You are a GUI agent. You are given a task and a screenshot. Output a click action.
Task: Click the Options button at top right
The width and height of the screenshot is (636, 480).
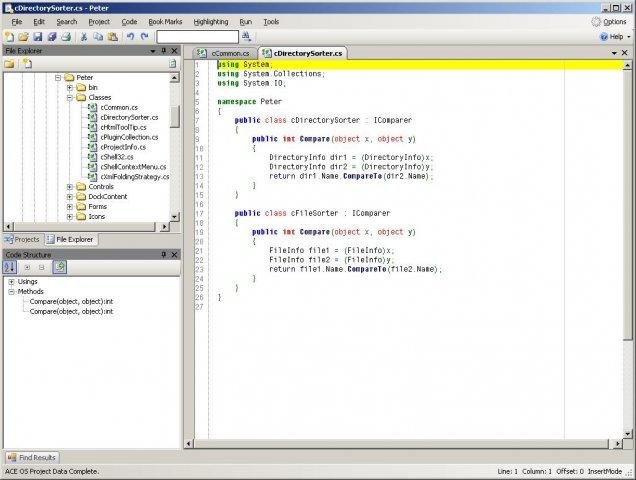pos(609,21)
